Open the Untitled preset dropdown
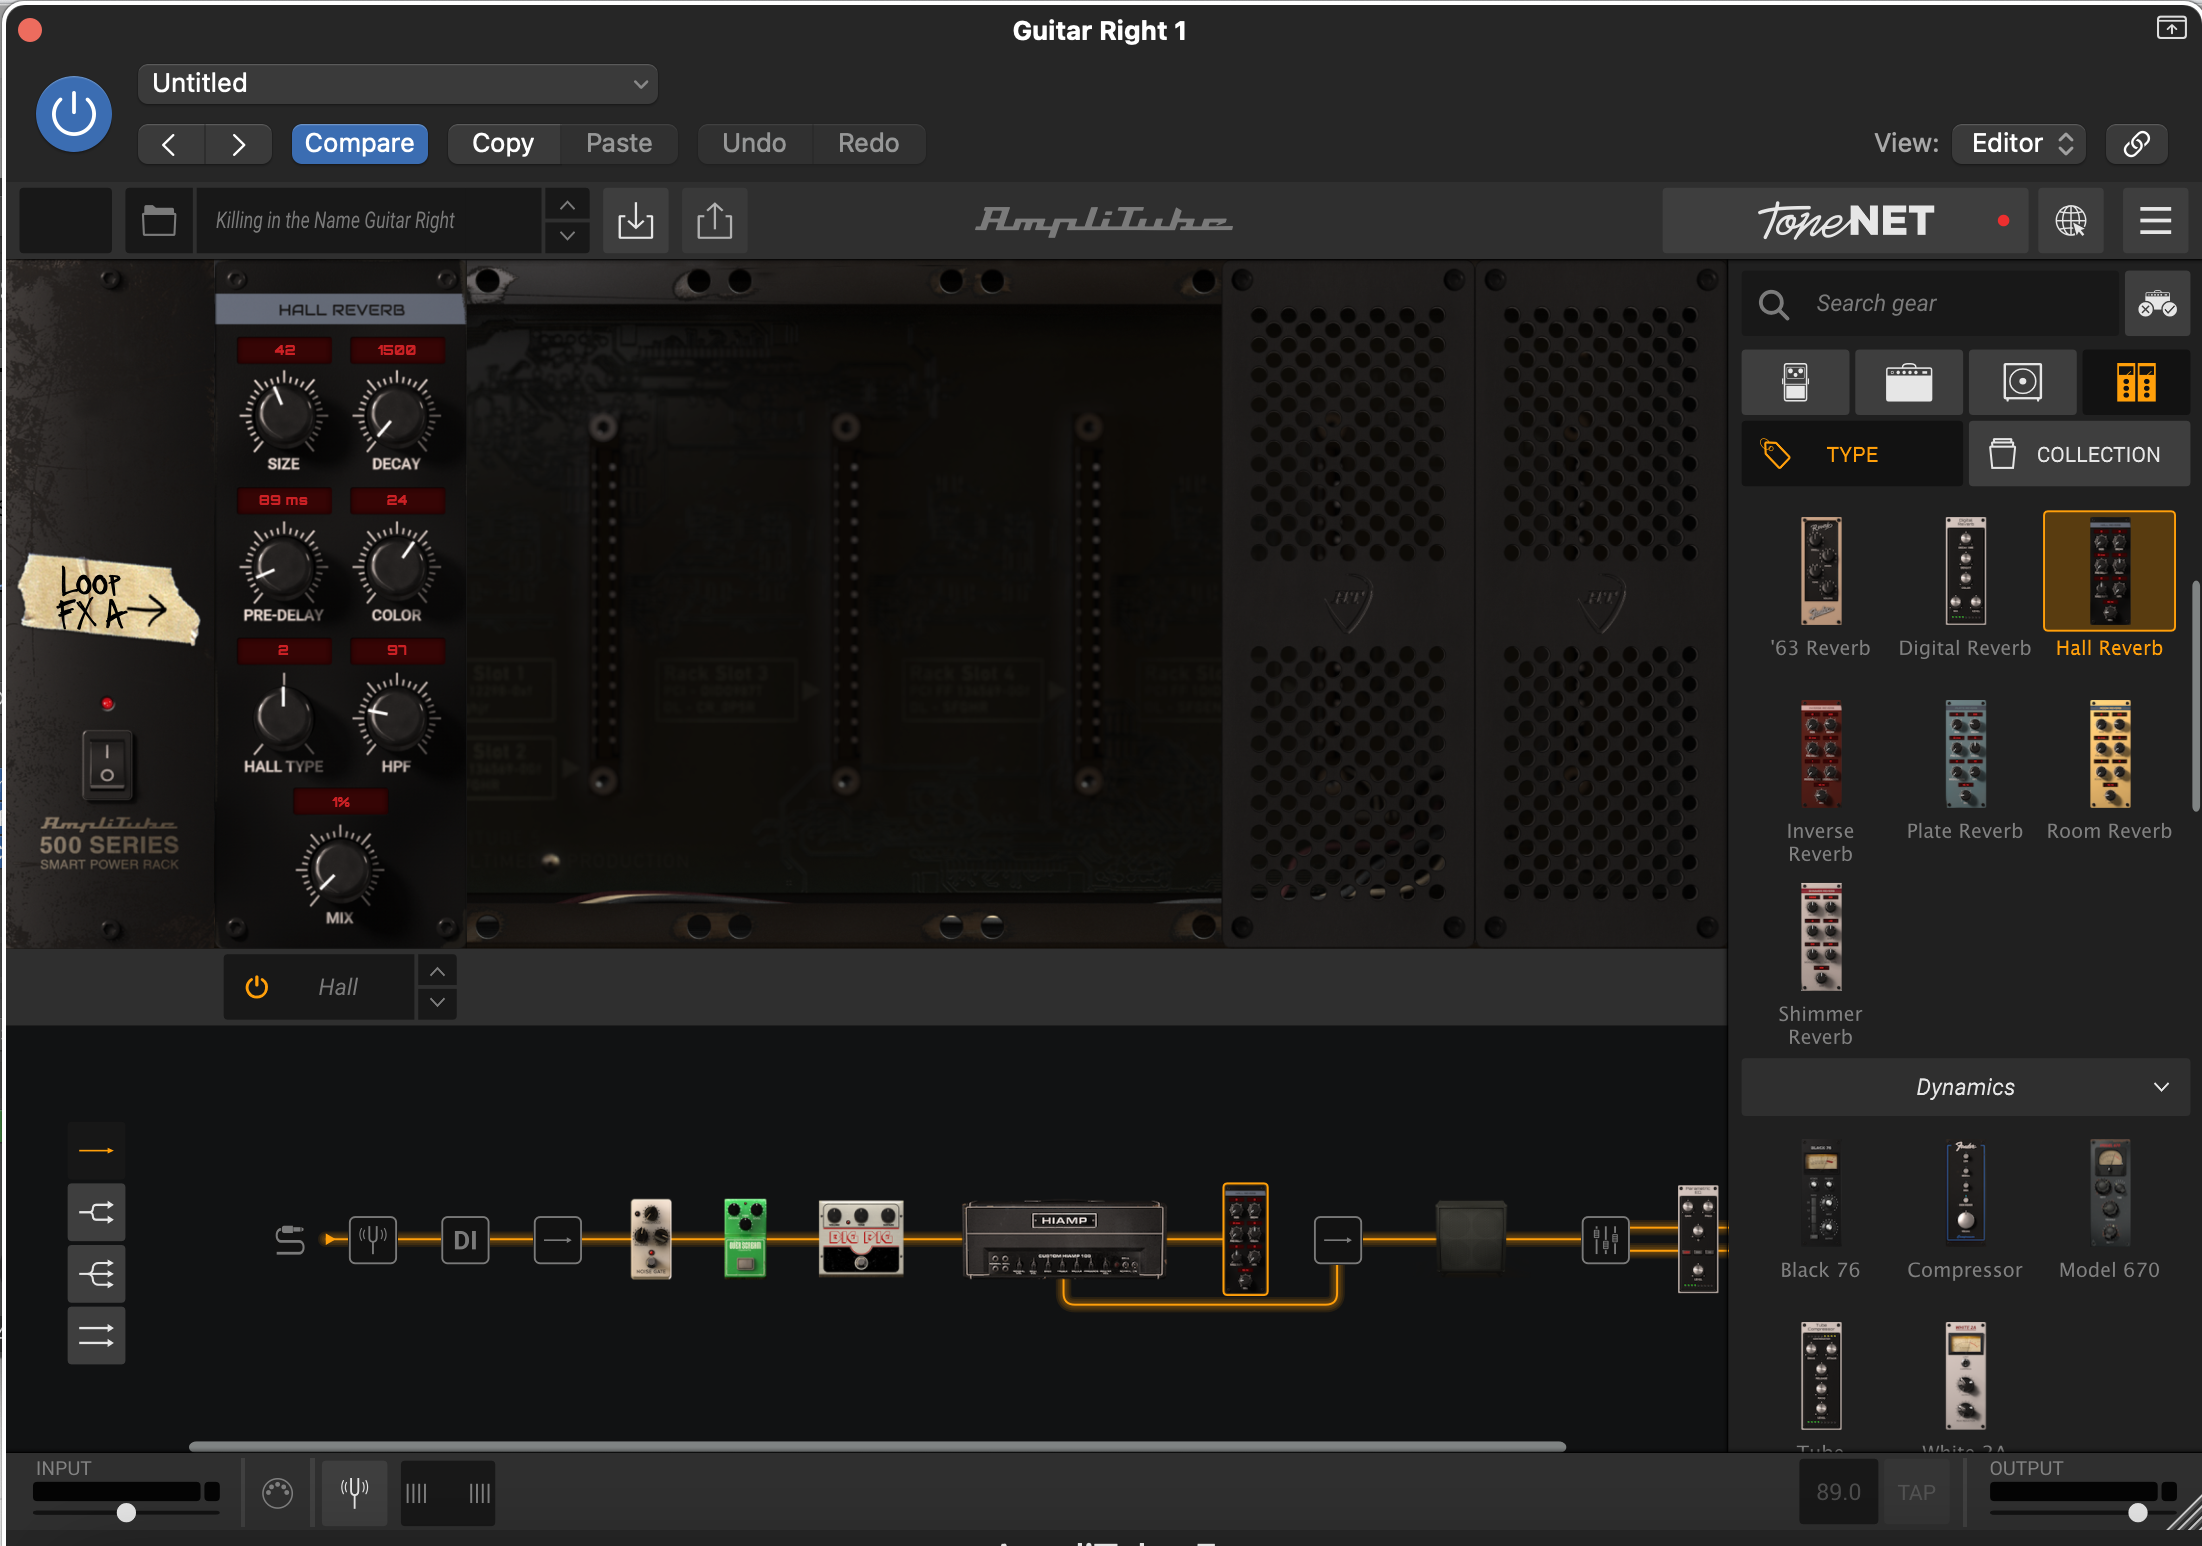The width and height of the screenshot is (2202, 1546). point(398,84)
